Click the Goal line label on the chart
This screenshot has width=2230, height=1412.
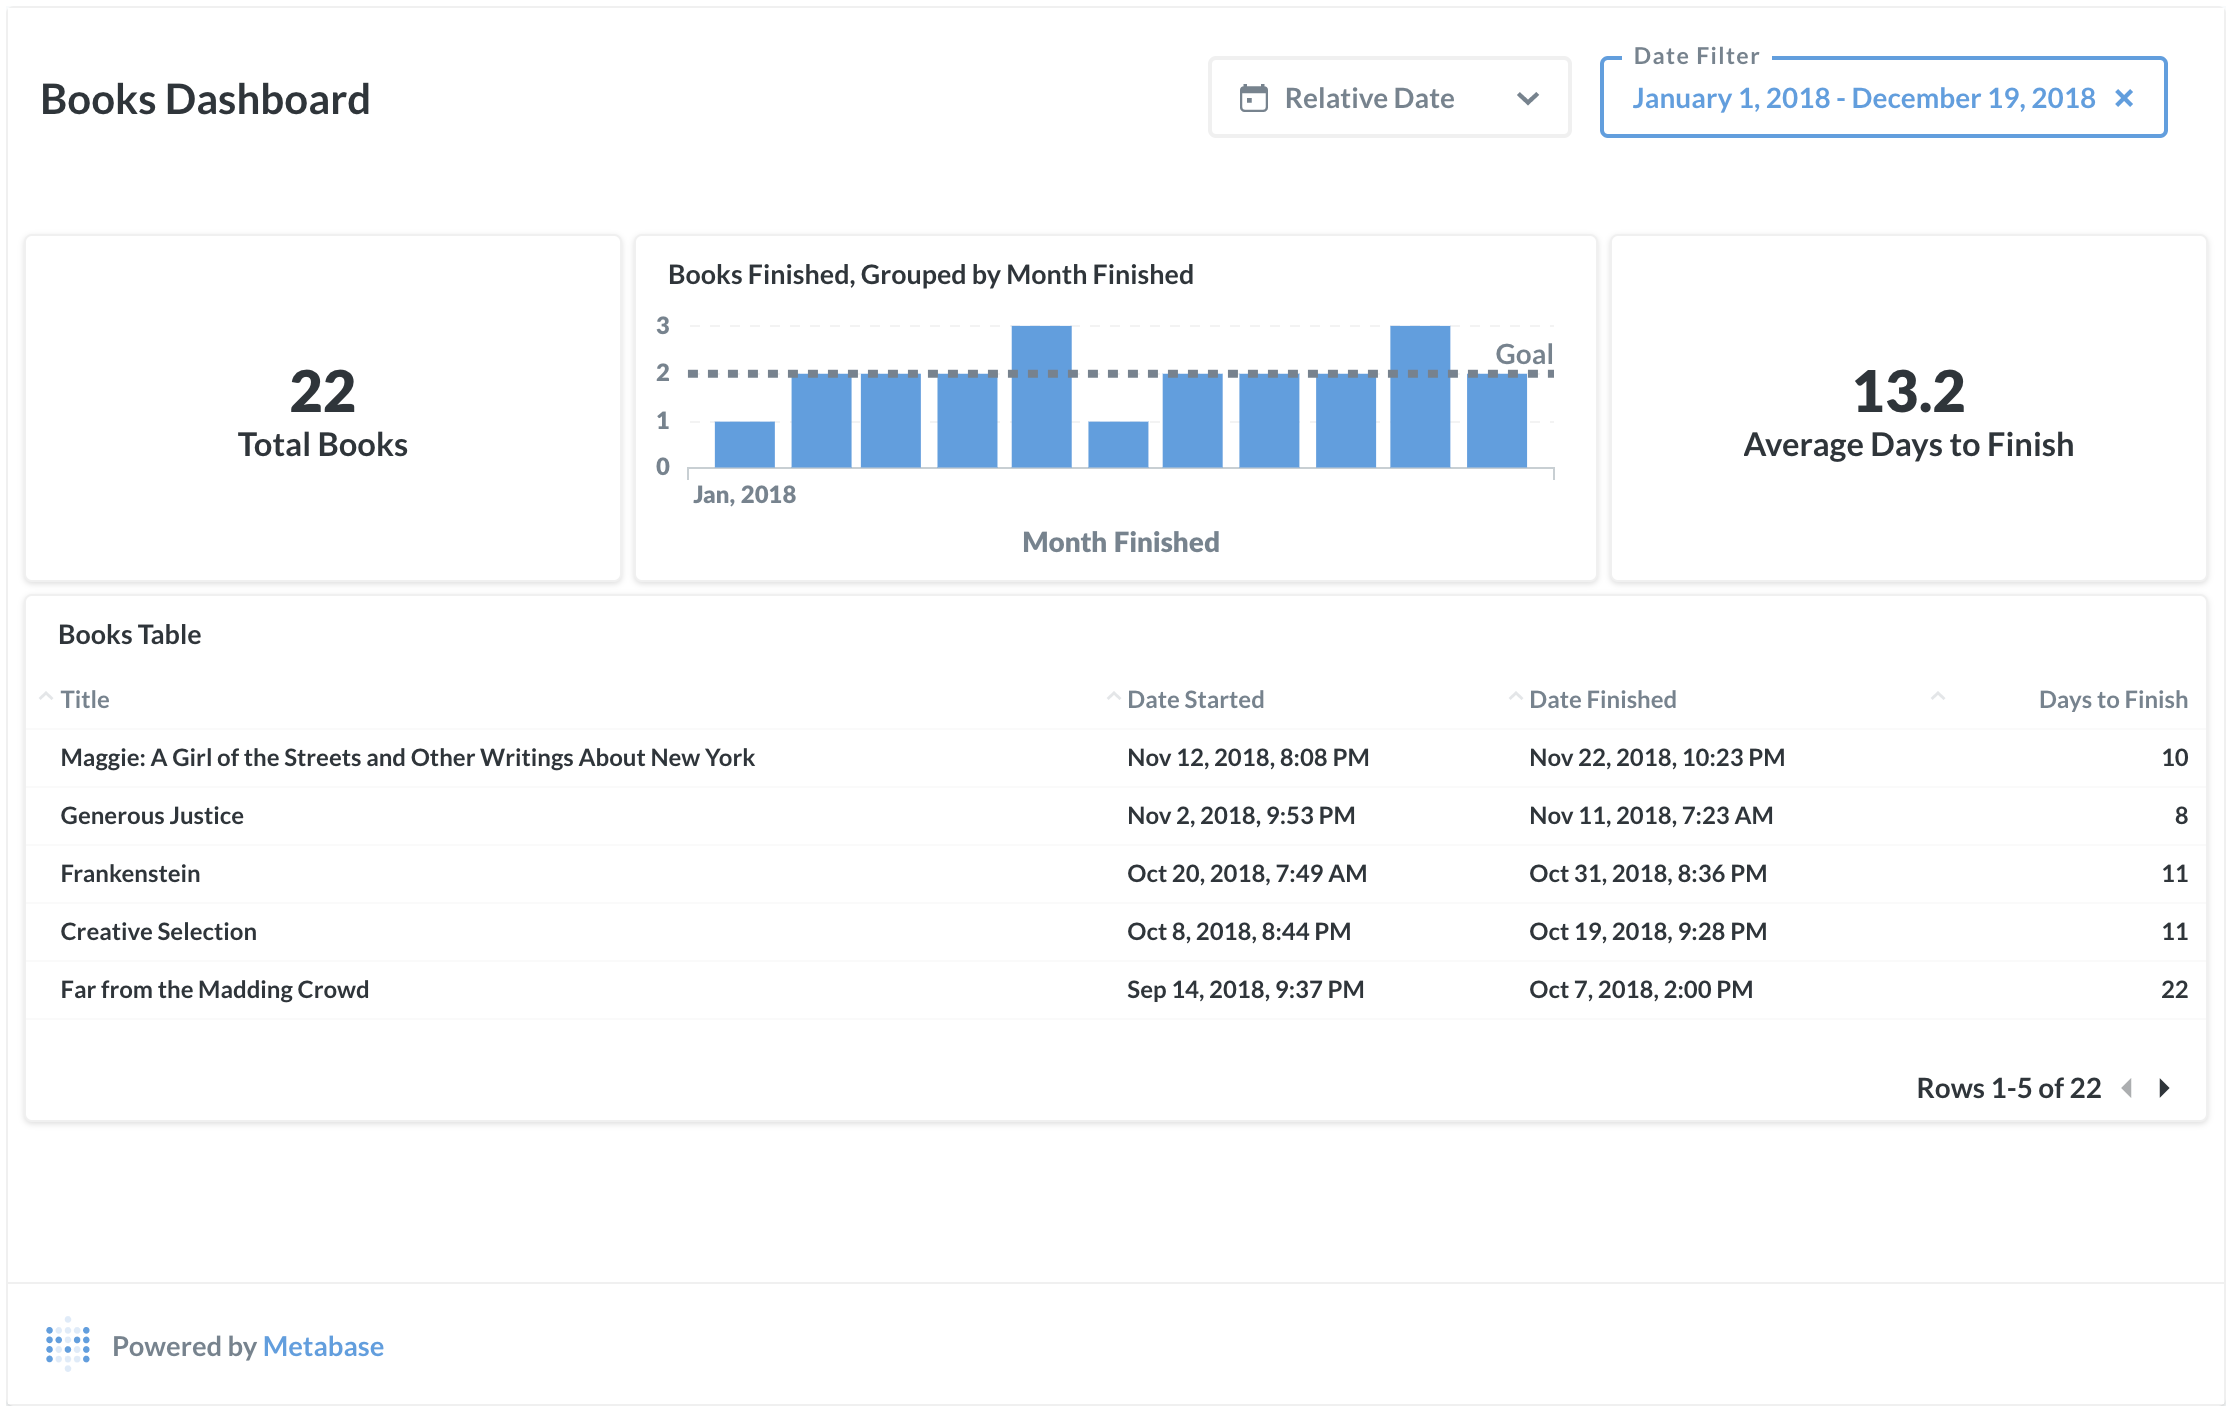tap(1523, 353)
